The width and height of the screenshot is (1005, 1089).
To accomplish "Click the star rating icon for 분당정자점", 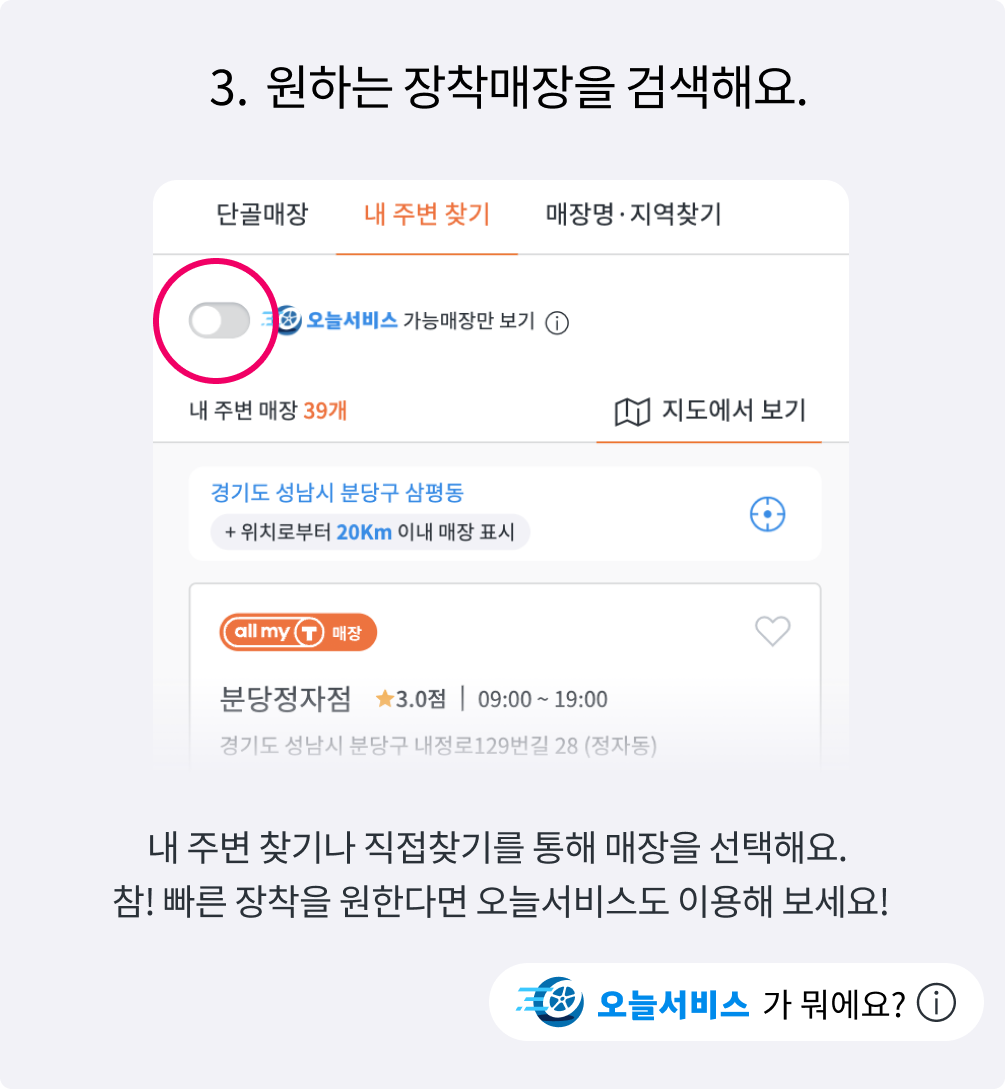I will pos(385,700).
